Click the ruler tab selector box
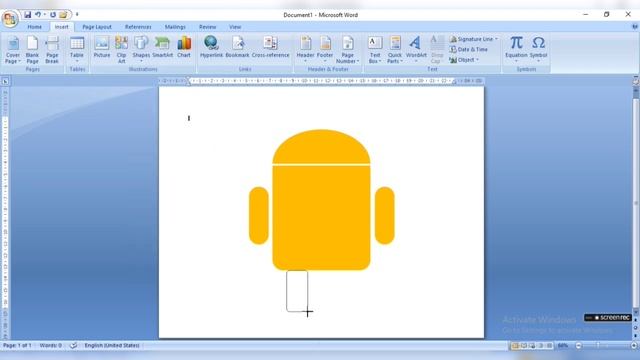This screenshot has width=640, height=360. click(5, 81)
